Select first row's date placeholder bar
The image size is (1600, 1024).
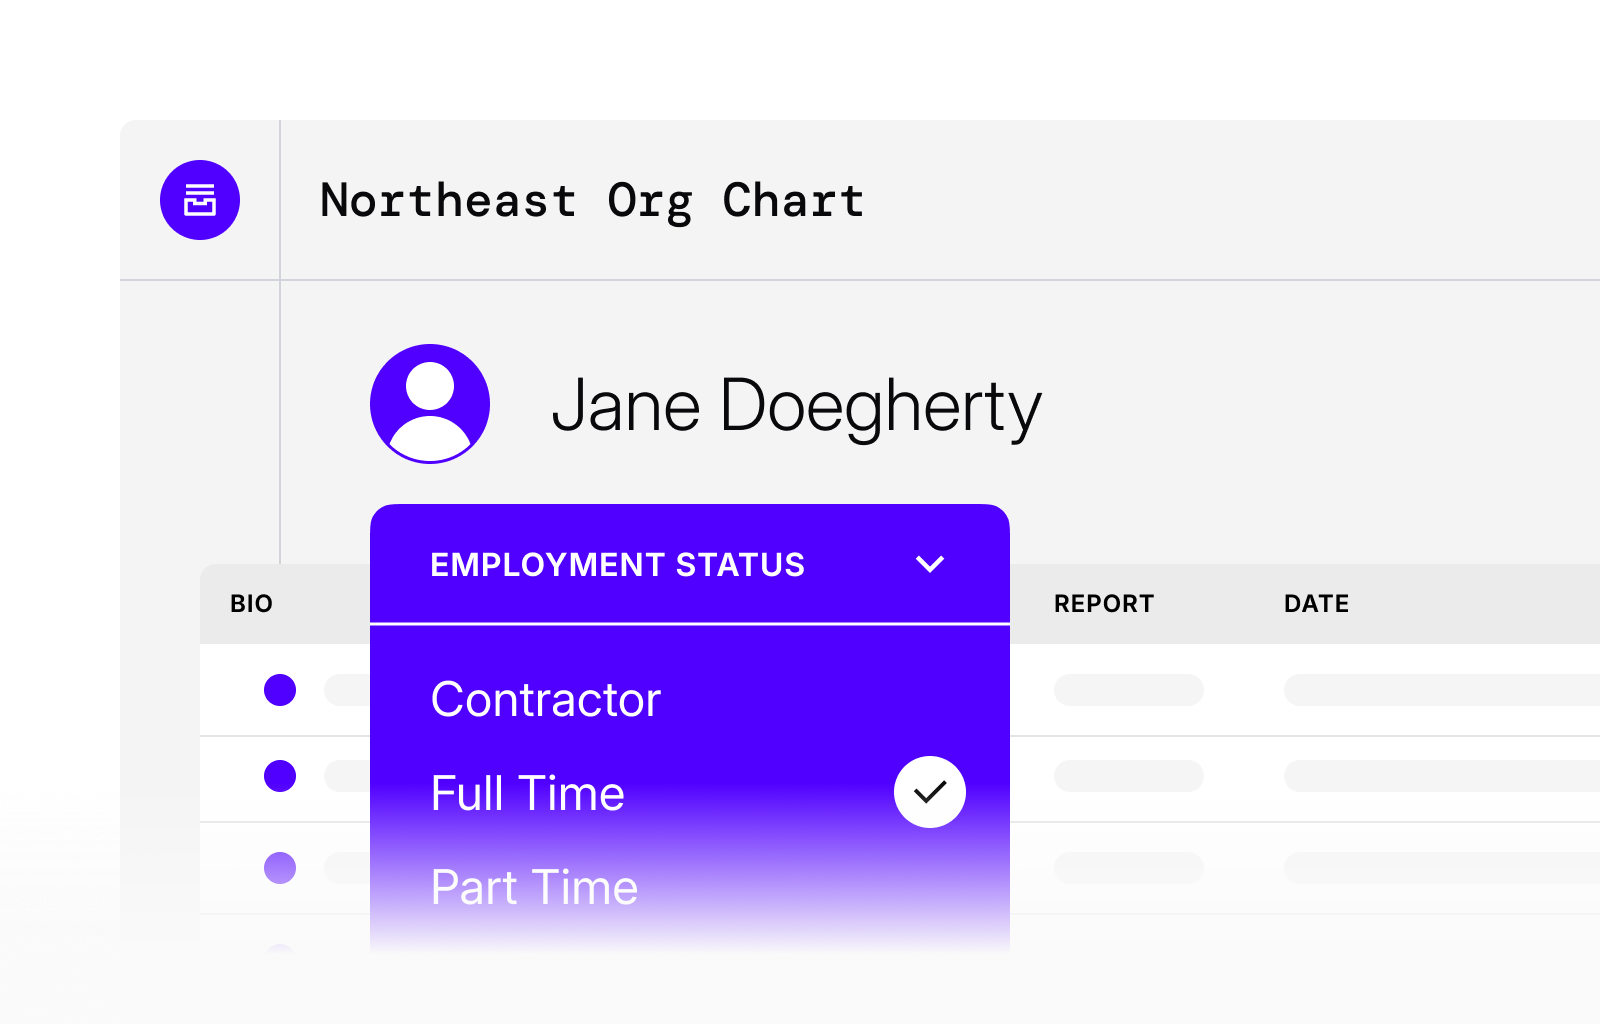(1440, 690)
